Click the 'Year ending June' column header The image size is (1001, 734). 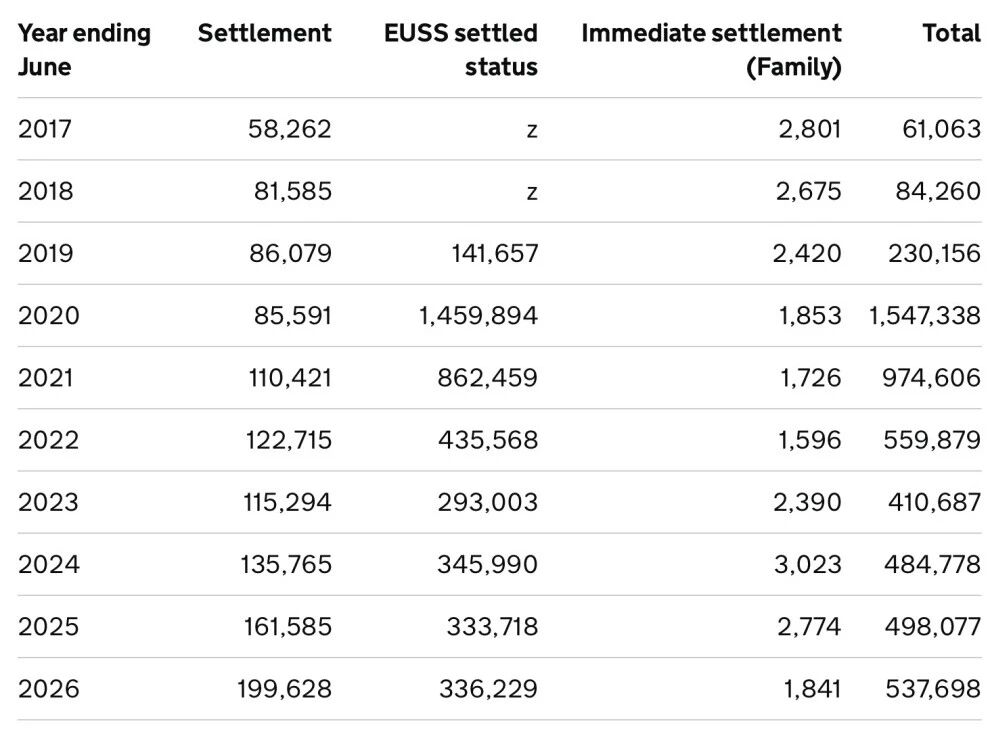point(84,50)
